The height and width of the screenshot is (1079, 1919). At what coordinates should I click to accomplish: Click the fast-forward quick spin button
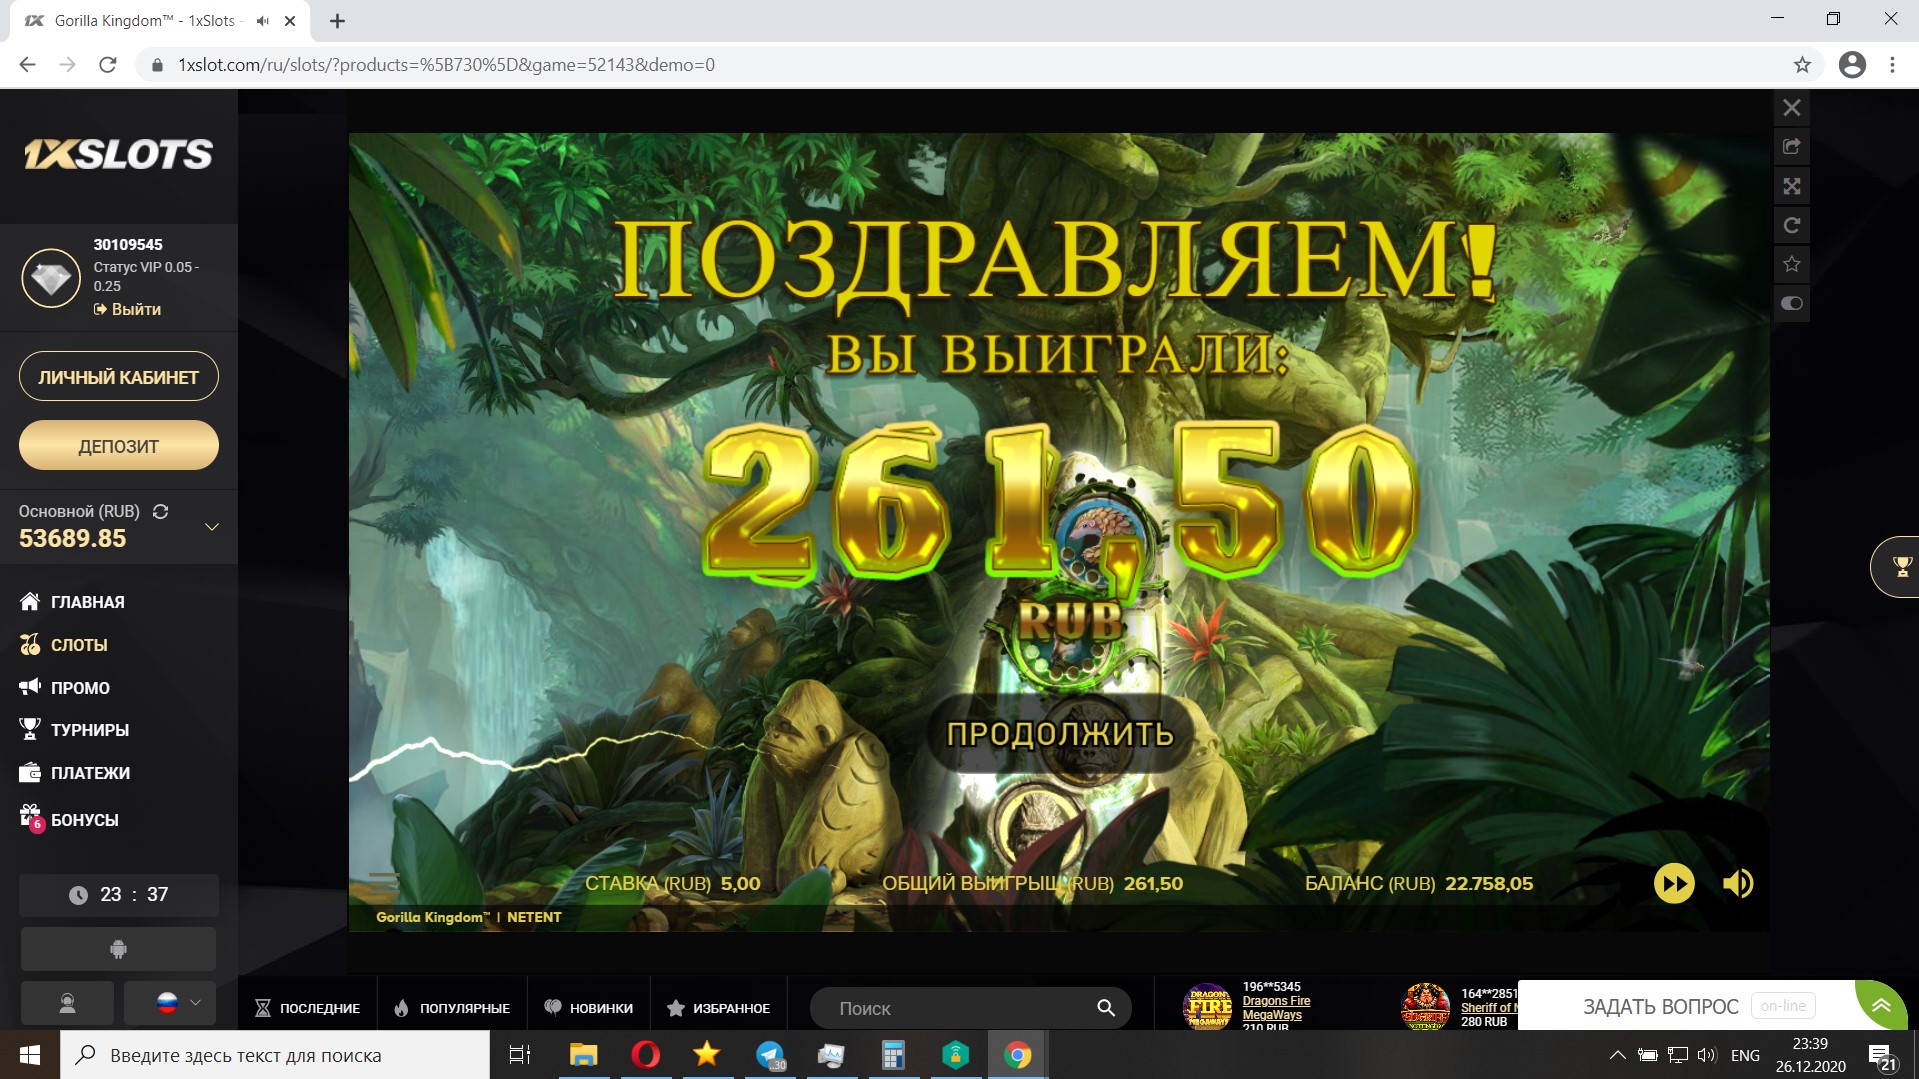pos(1673,883)
